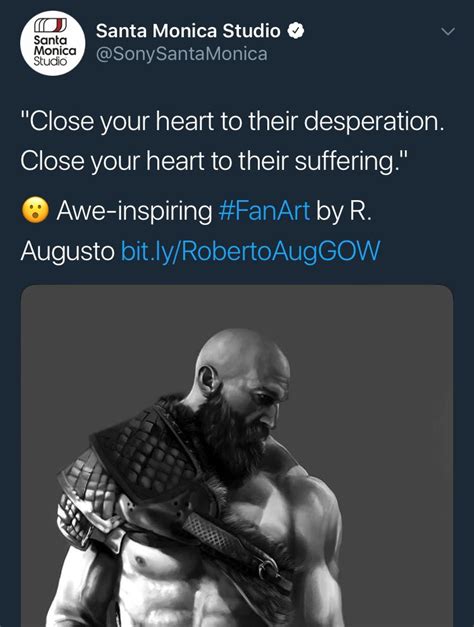
Task: Click the "Close your heart to their suffering" line
Action: click(214, 161)
